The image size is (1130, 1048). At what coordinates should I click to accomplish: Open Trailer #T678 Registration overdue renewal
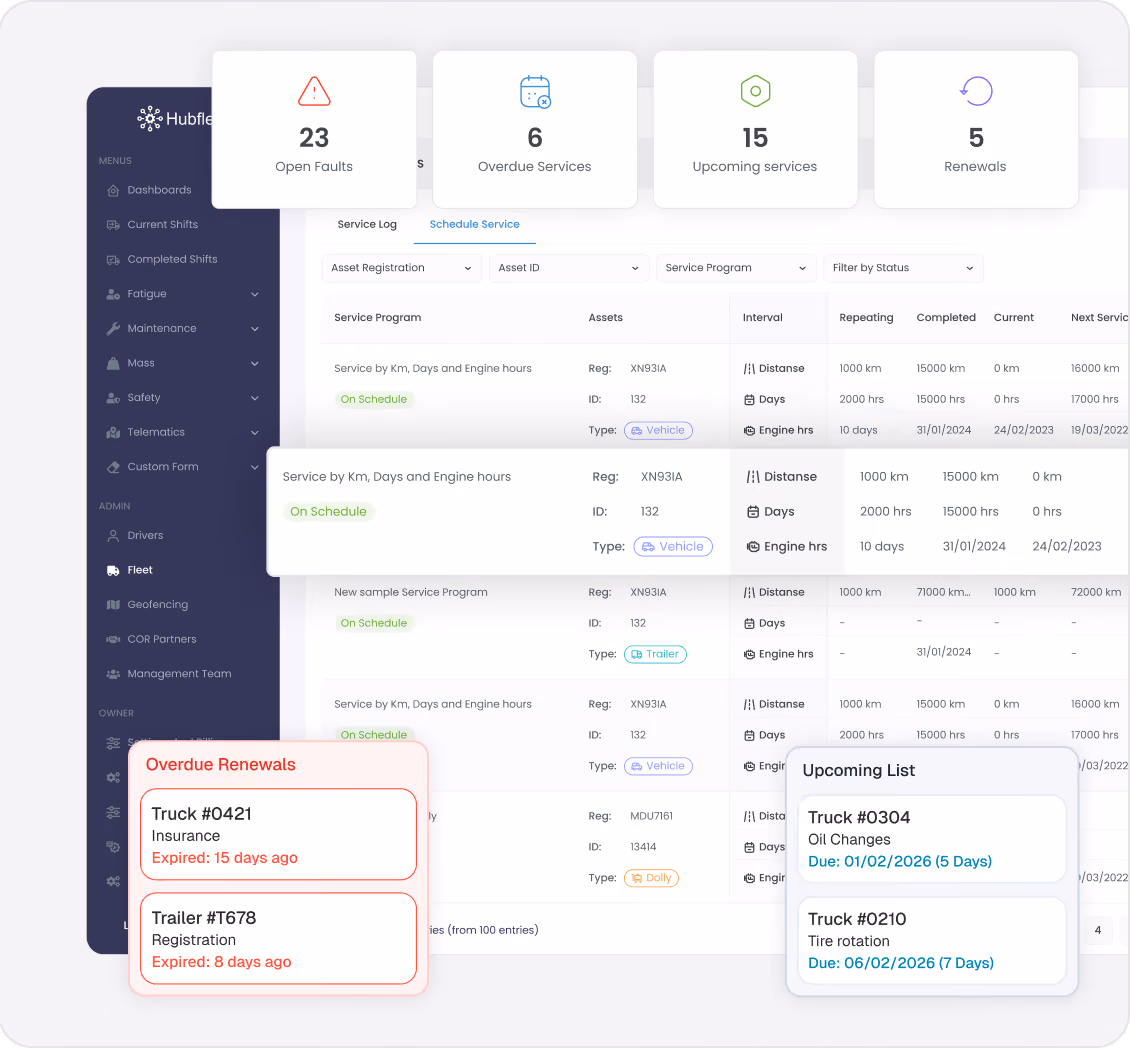pyautogui.click(x=278, y=938)
